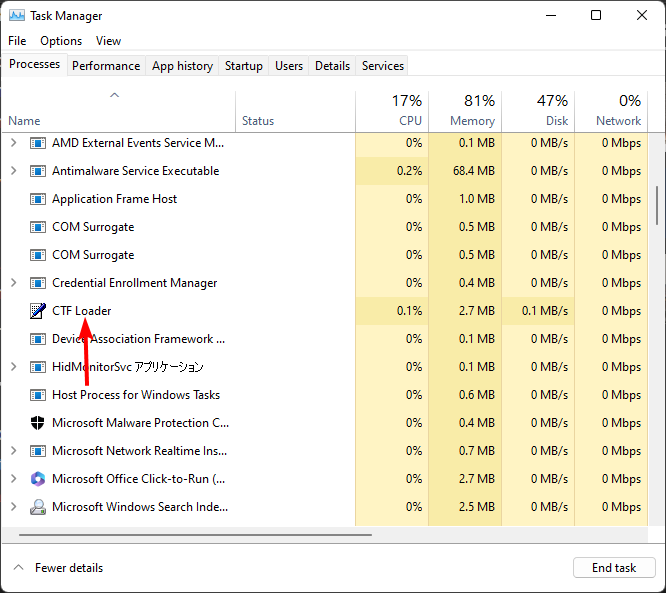Minimize the Task Manager window
The width and height of the screenshot is (666, 593).
coord(551,16)
